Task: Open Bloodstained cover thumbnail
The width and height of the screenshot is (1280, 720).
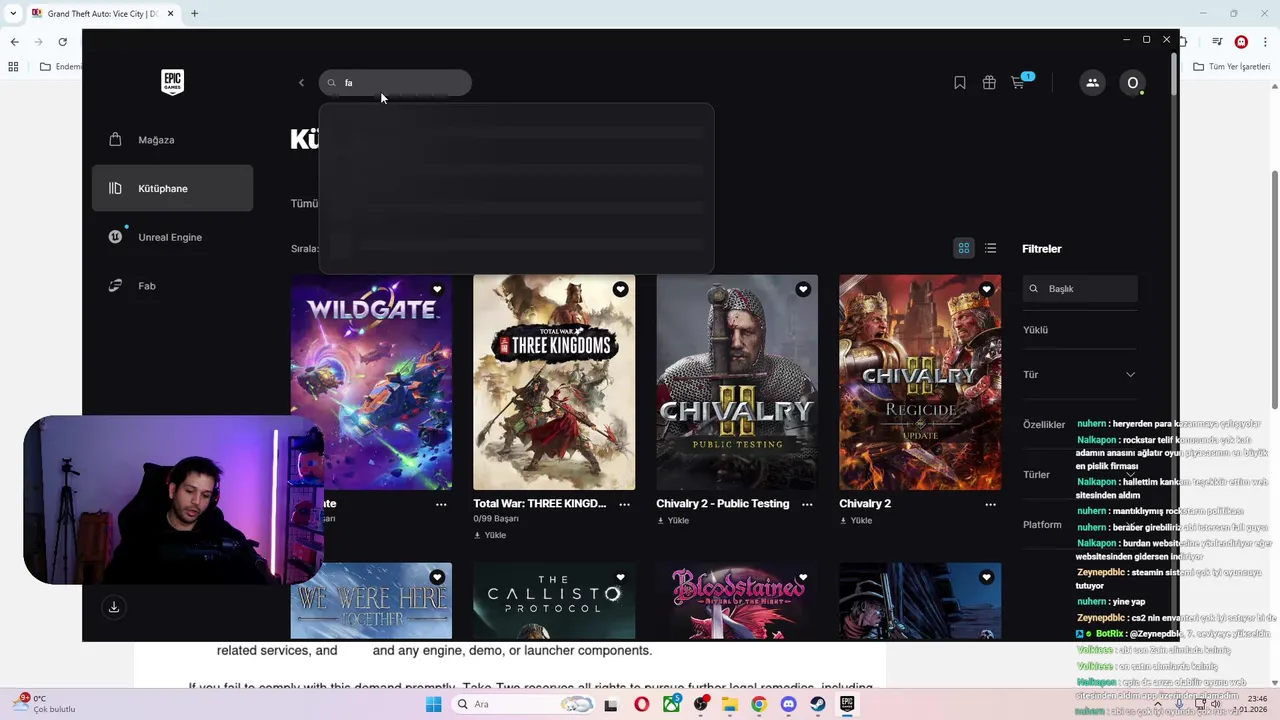Action: (x=737, y=601)
